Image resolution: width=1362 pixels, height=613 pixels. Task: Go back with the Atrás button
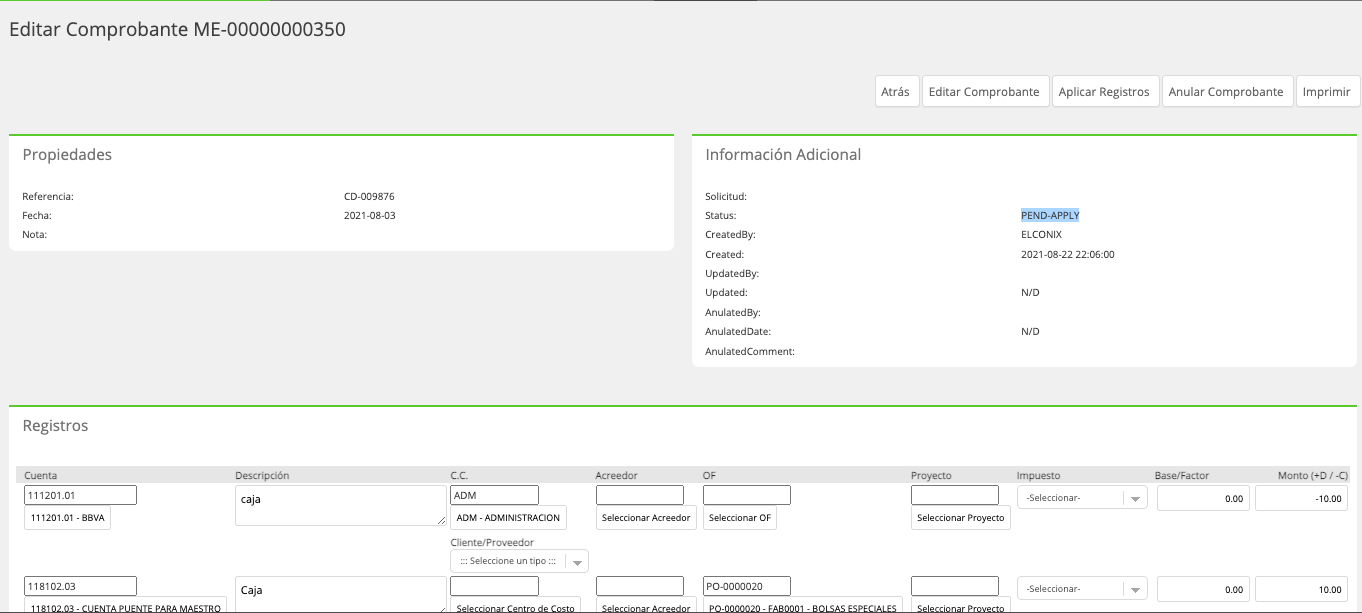click(x=897, y=91)
